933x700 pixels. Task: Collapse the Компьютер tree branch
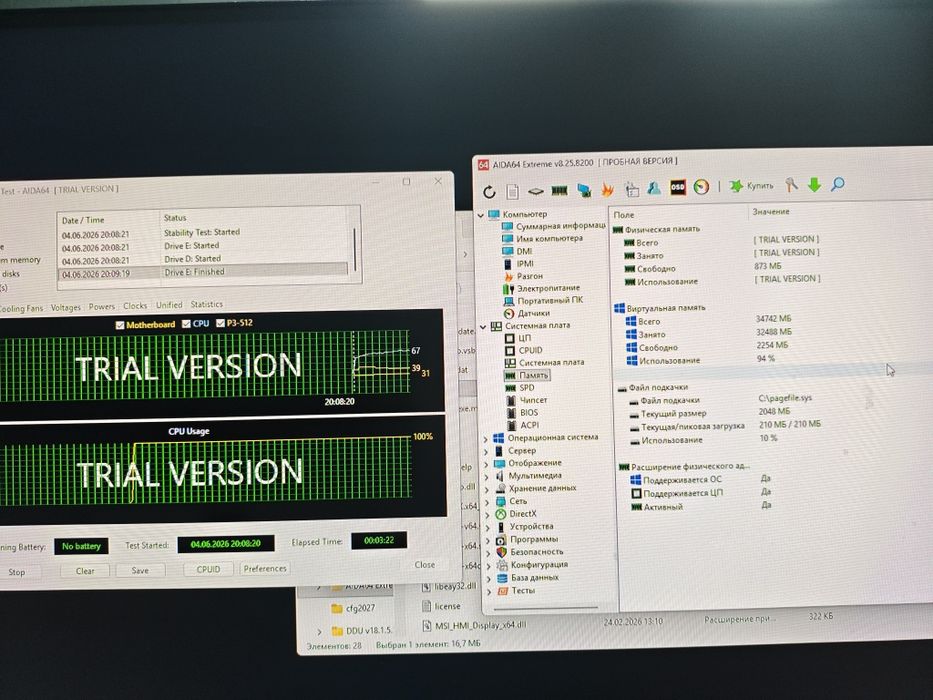click(x=481, y=215)
